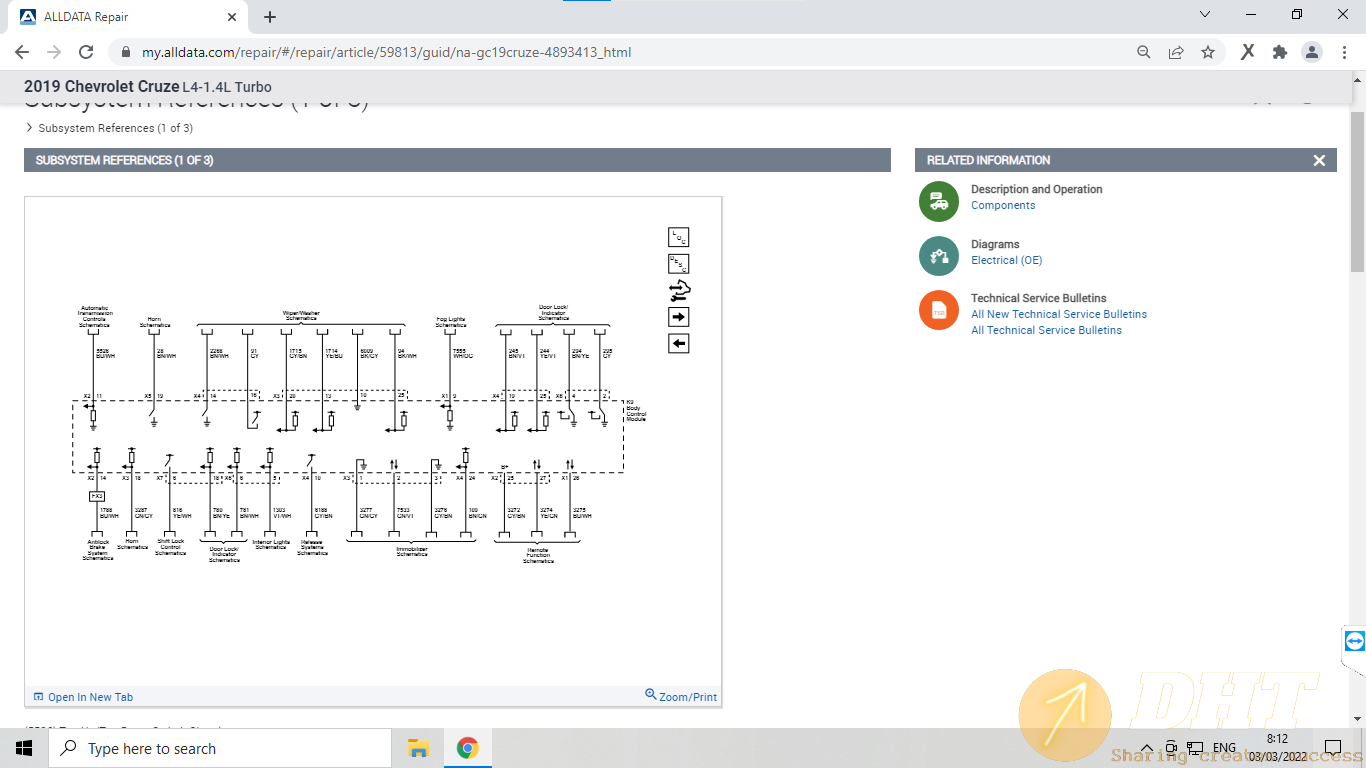The height and width of the screenshot is (768, 1366).
Task: Click the site lock icon in address bar
Action: pos(124,52)
